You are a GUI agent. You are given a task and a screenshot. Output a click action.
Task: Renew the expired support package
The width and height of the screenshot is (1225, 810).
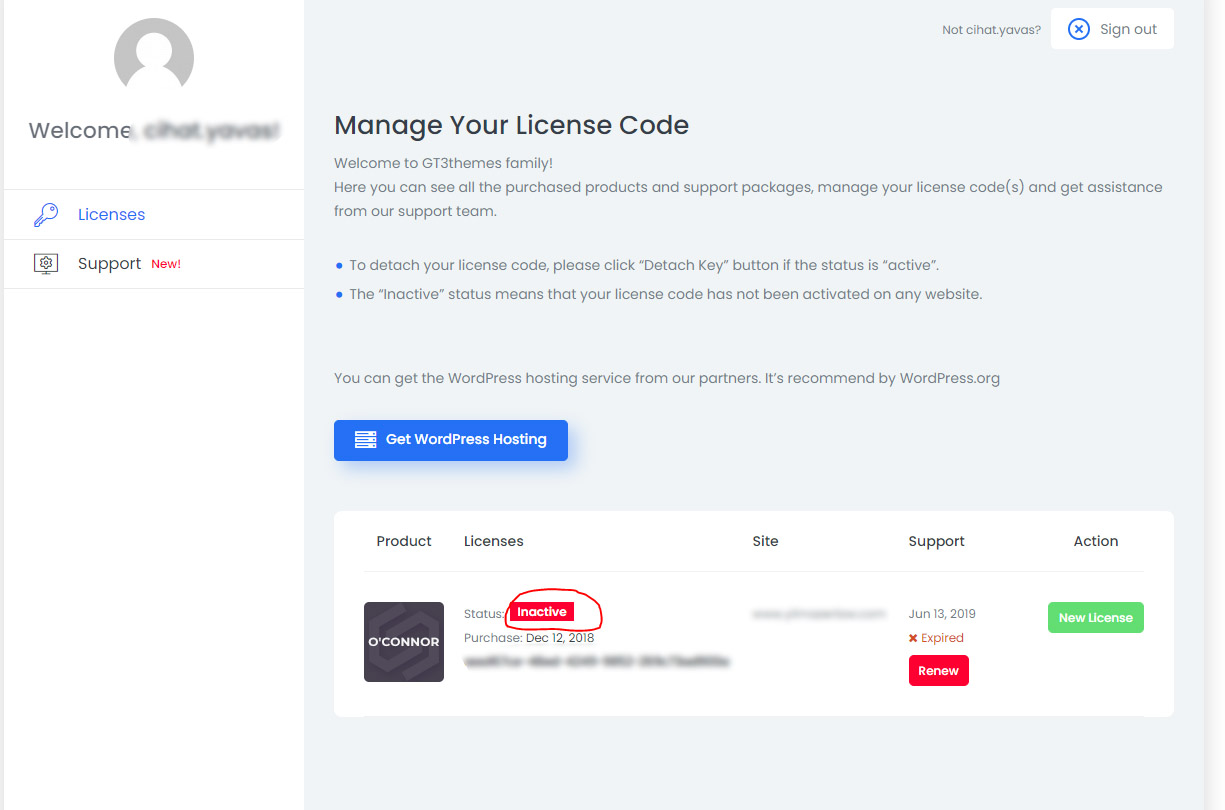[938, 671]
